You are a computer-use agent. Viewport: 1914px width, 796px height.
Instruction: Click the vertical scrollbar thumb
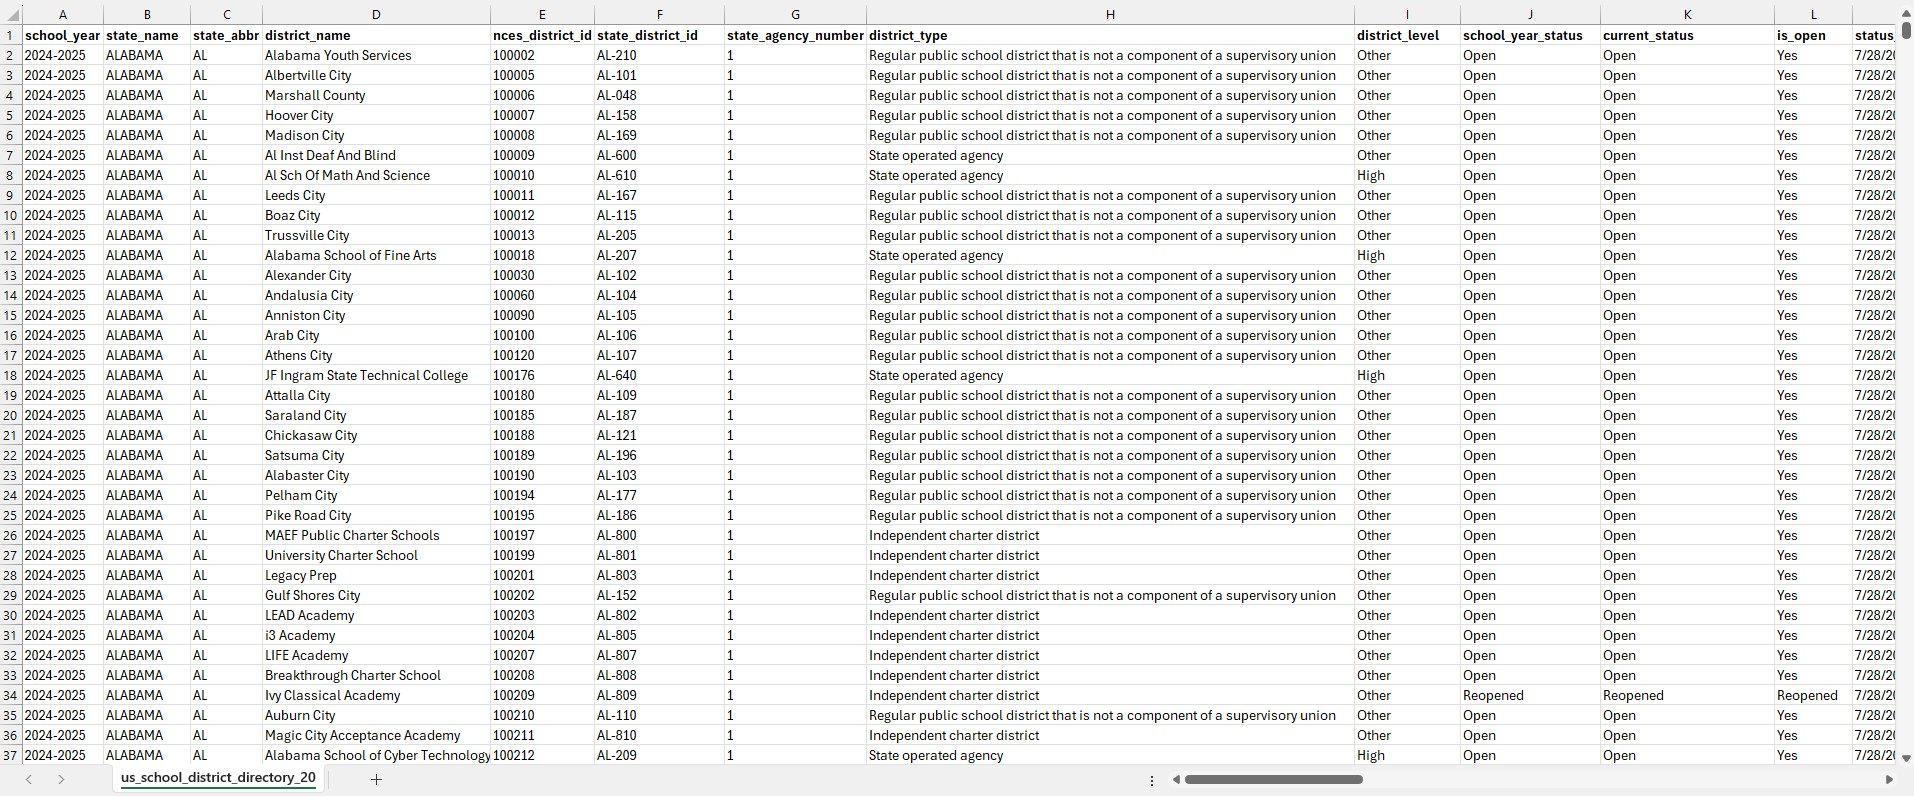pos(1906,30)
